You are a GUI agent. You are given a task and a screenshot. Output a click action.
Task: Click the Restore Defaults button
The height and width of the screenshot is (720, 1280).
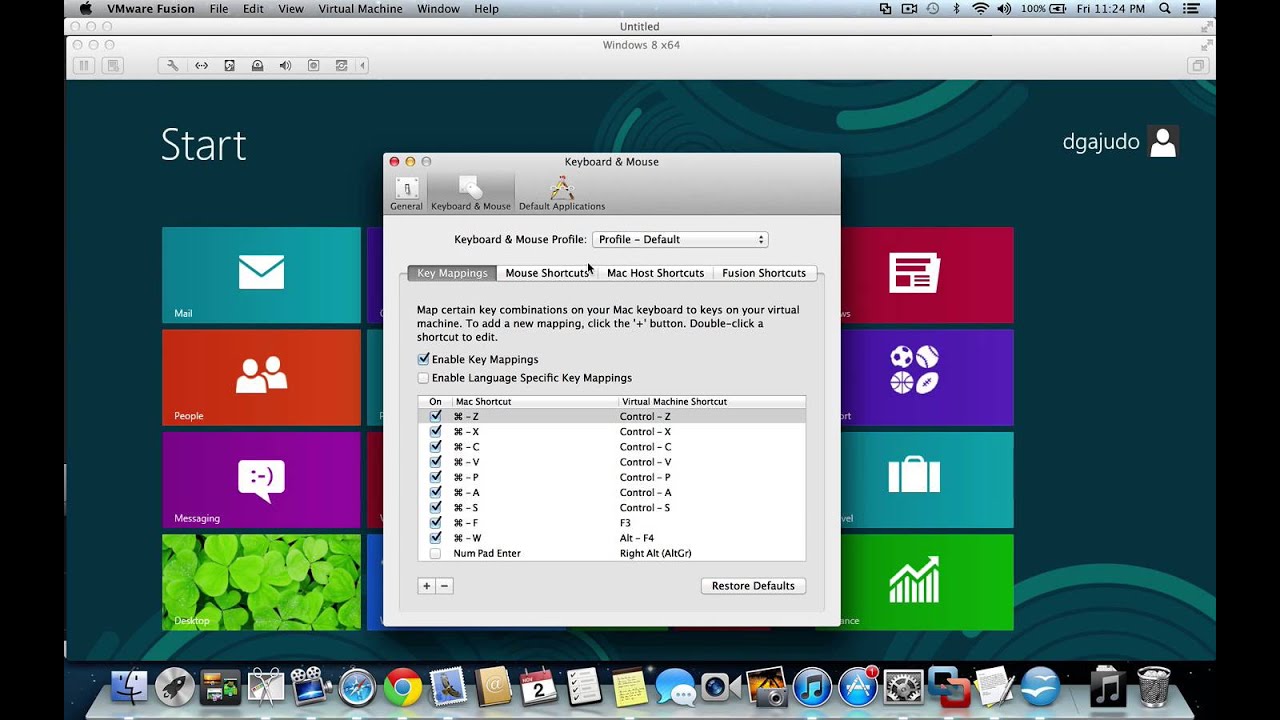pyautogui.click(x=753, y=586)
